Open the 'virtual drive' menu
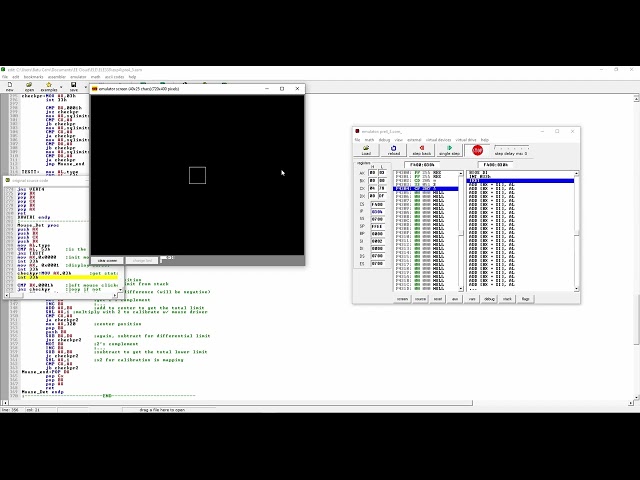This screenshot has height=480, width=640. pyautogui.click(x=466, y=140)
